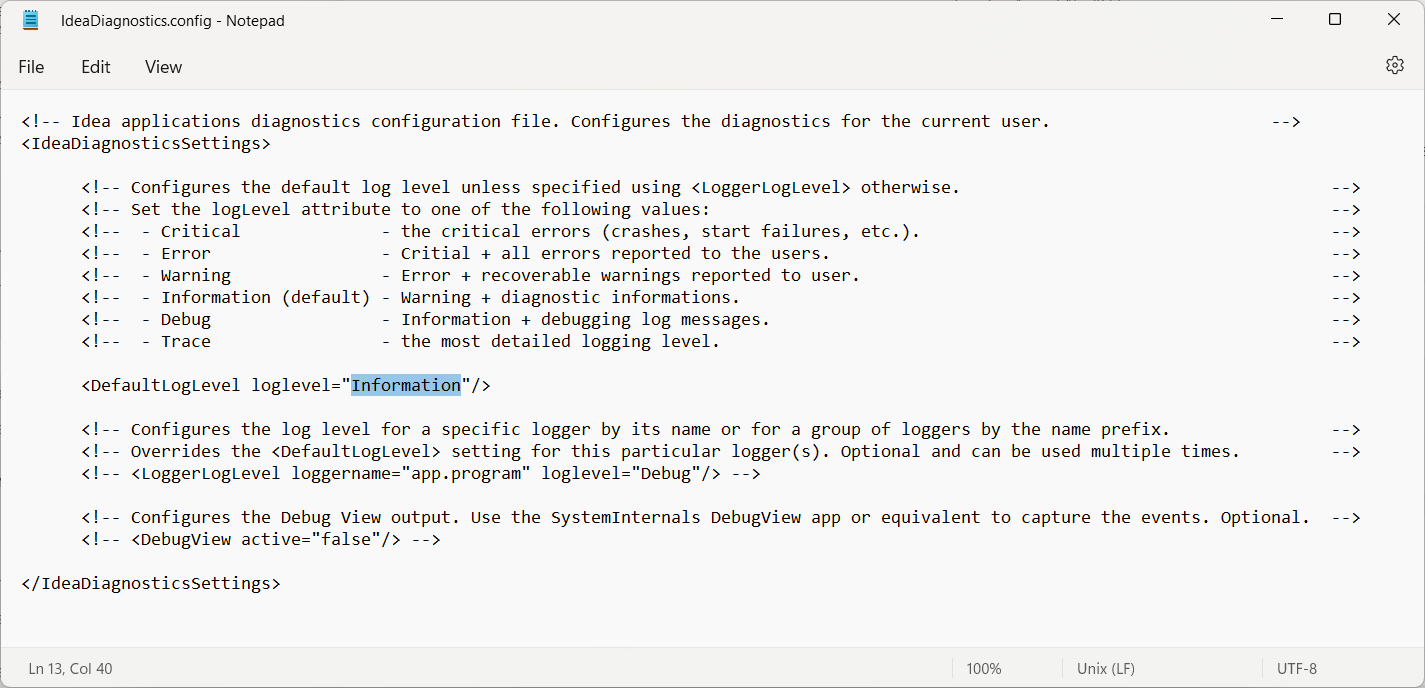Open the Edit menu
The width and height of the screenshot is (1425, 688).
96,67
